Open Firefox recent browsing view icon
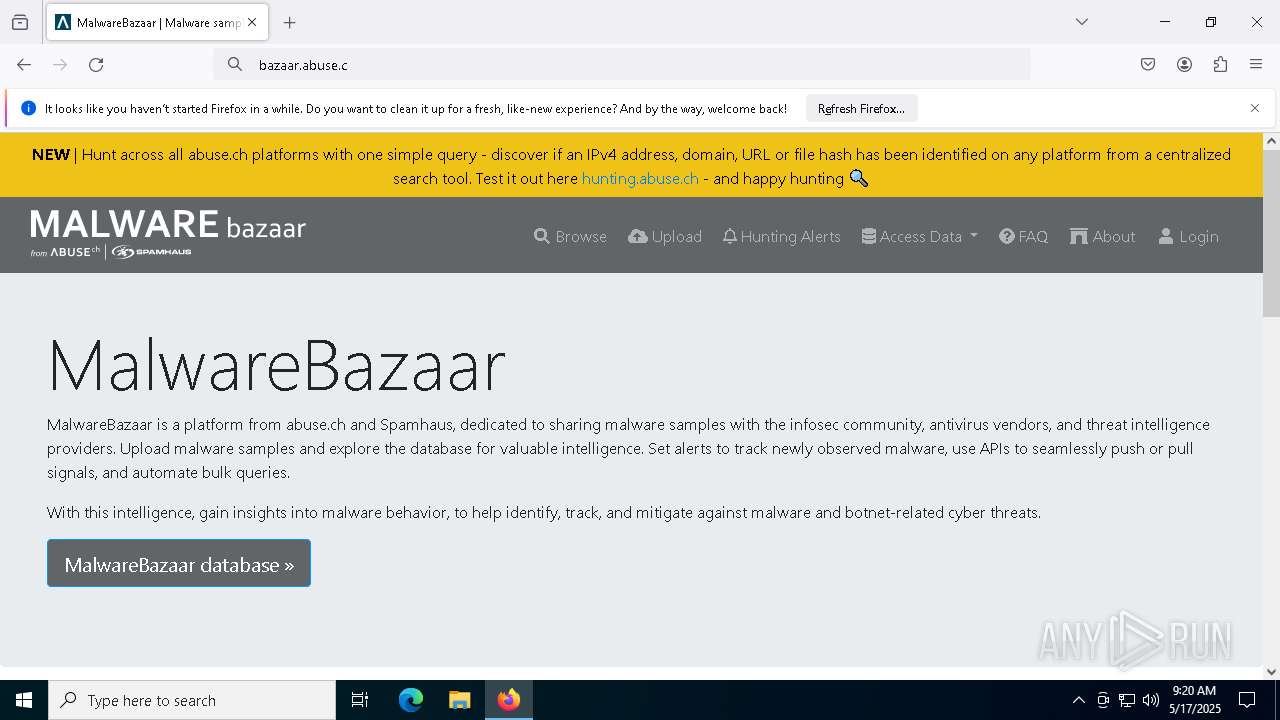This screenshot has height=720, width=1280. (20, 22)
